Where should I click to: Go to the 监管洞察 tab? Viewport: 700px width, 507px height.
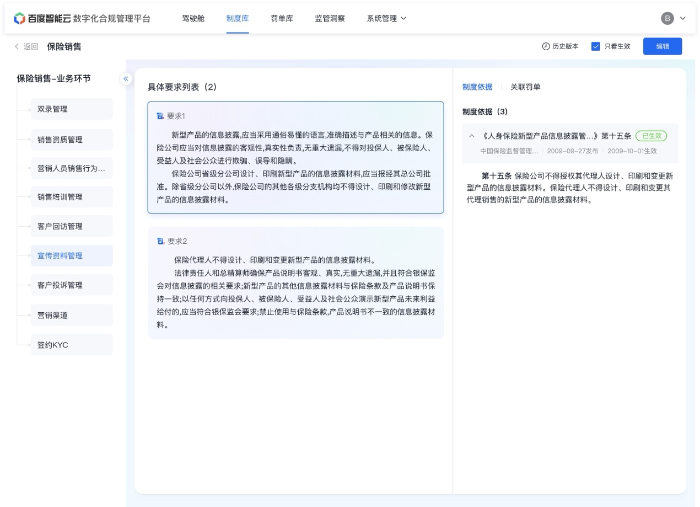tap(329, 18)
